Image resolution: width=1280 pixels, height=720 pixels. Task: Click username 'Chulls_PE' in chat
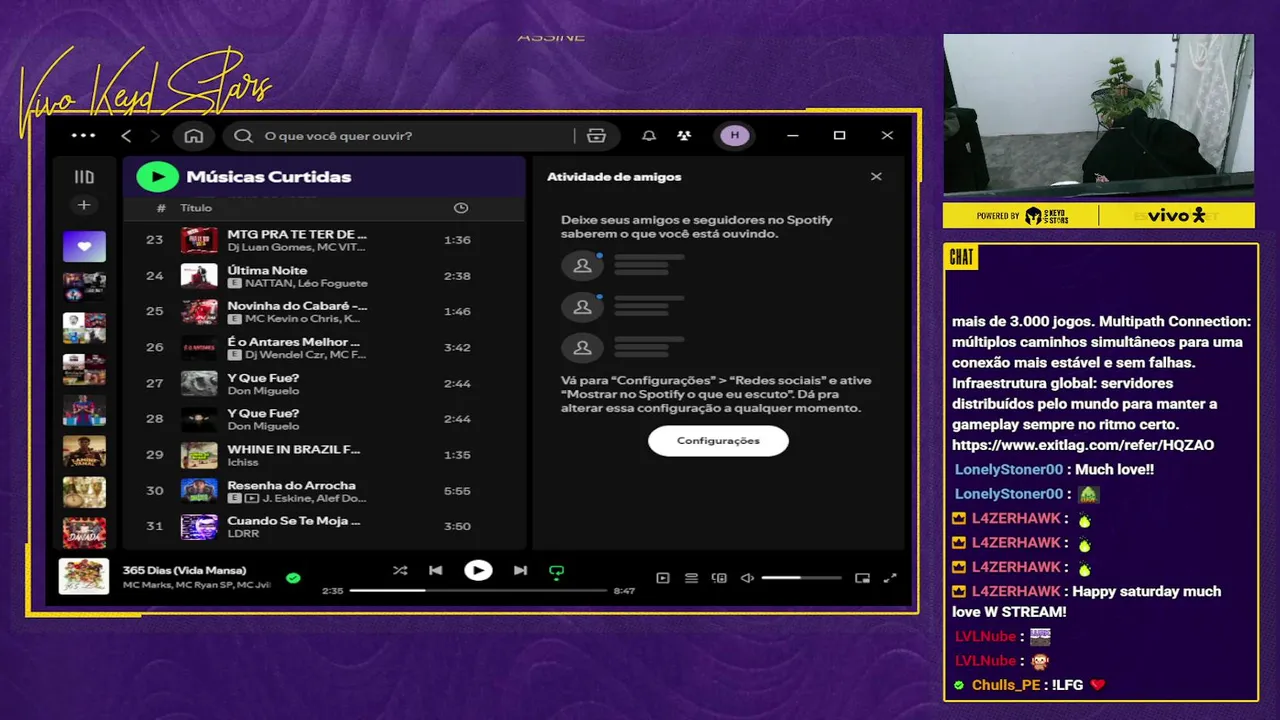[1008, 685]
